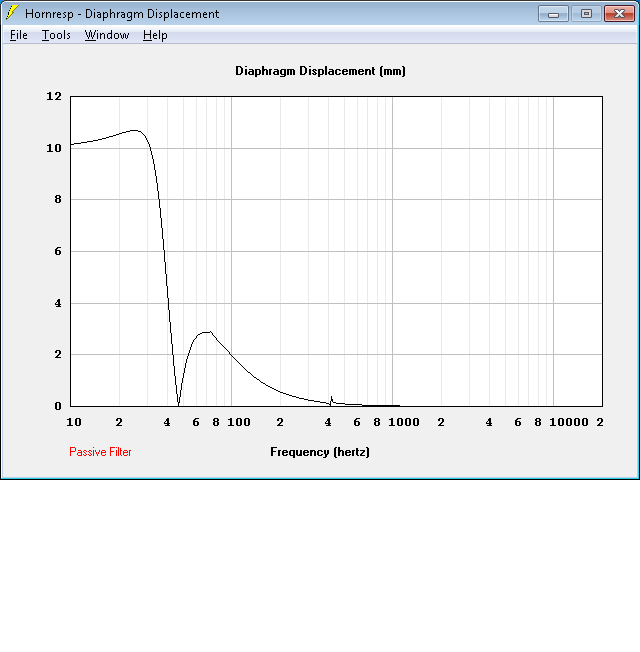Minimize the Hornresp window
Screen dimensions: 640x652
pyautogui.click(x=553, y=14)
